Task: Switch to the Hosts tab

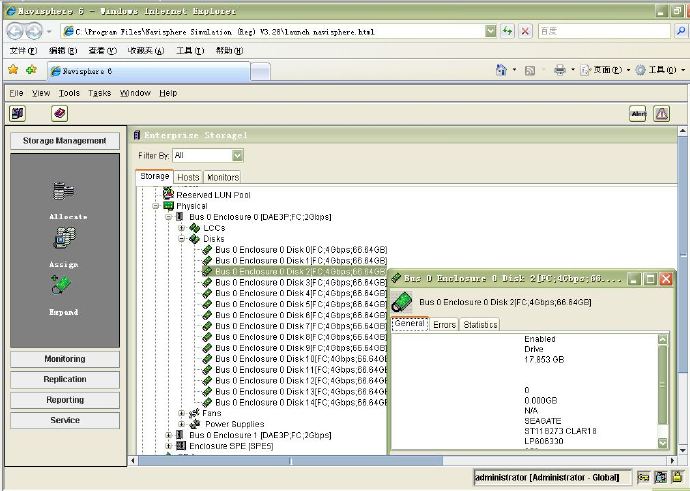Action: point(188,177)
